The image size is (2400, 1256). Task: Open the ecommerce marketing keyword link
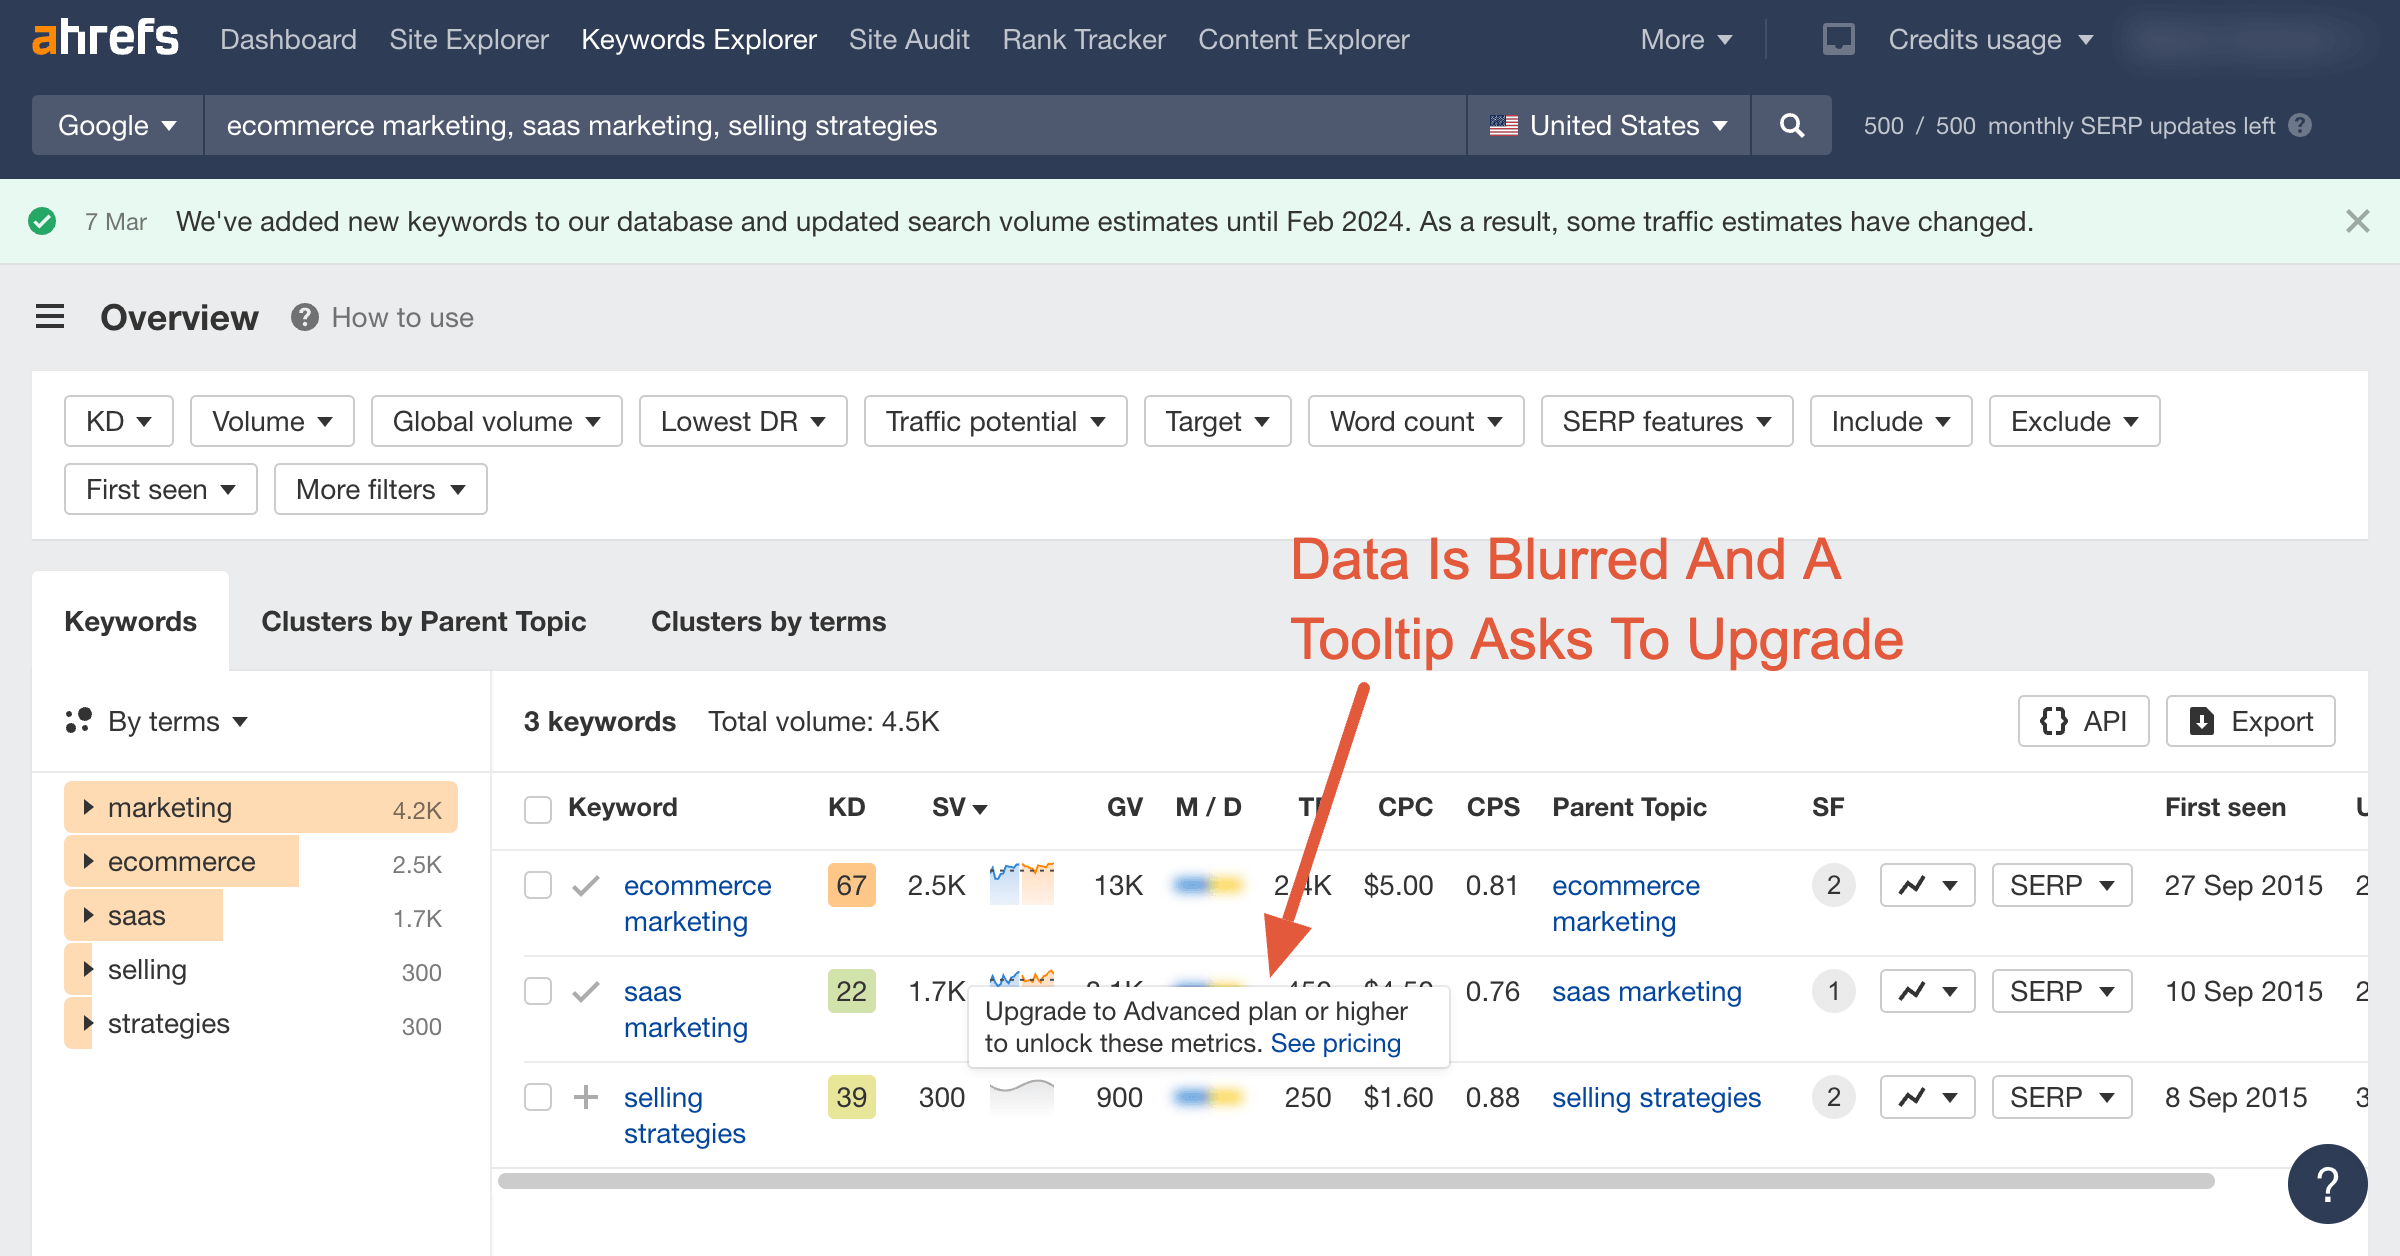(x=697, y=903)
